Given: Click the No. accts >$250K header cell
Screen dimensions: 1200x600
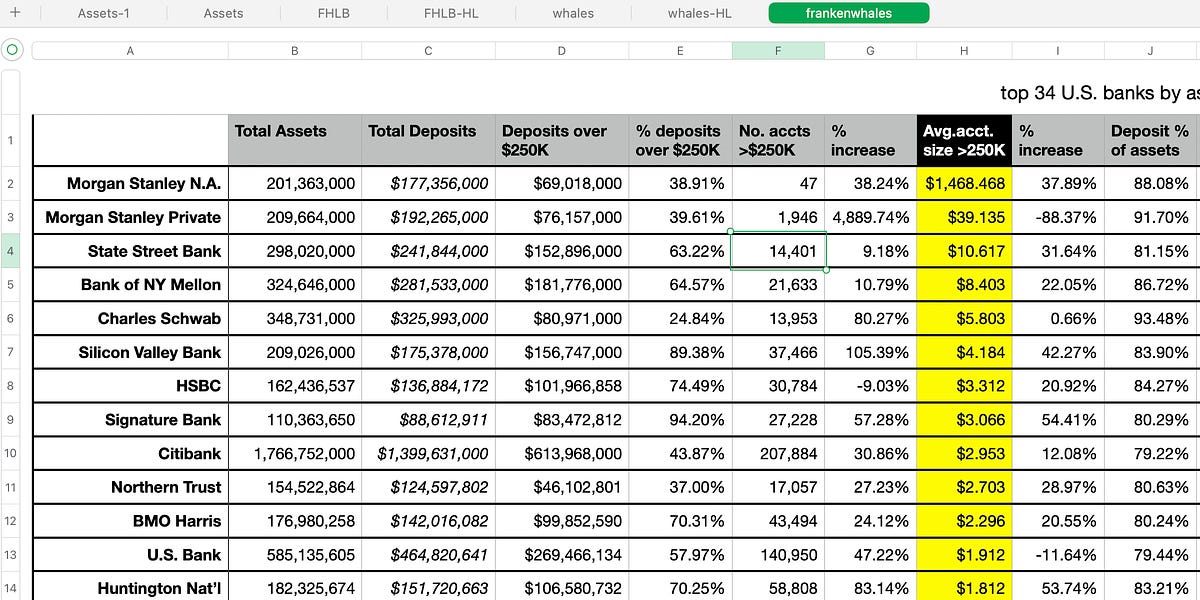Looking at the screenshot, I should (778, 140).
